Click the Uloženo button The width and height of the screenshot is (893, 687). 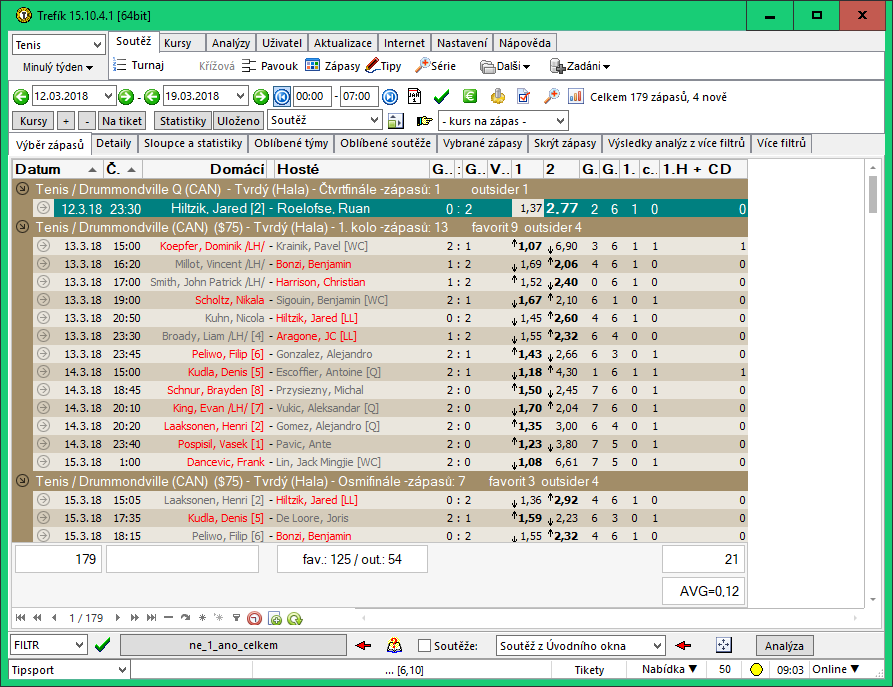238,121
